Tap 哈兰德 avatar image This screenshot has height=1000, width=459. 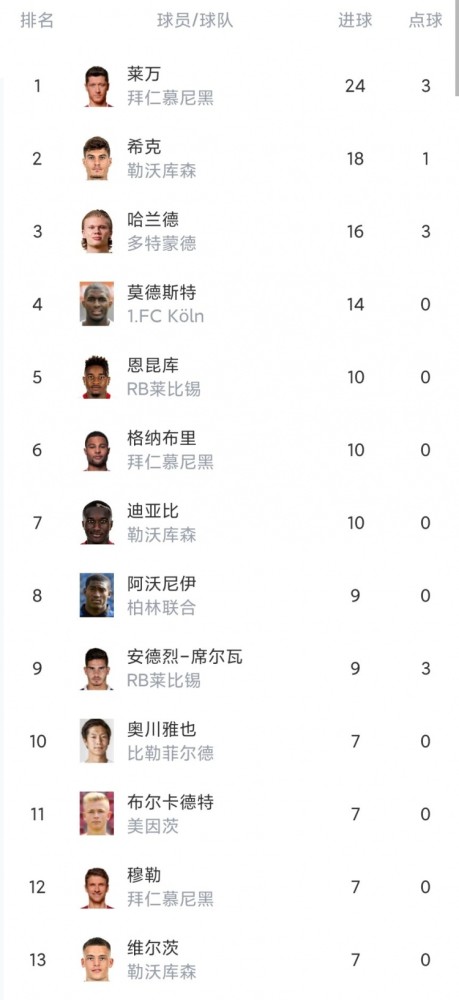(x=97, y=231)
